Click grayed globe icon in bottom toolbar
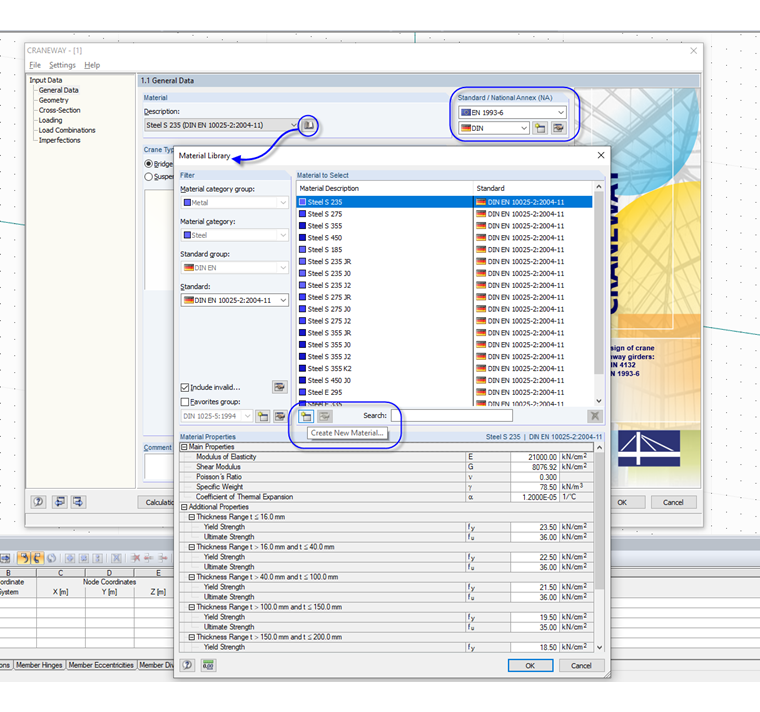This screenshot has height=712, width=760. (x=51, y=558)
